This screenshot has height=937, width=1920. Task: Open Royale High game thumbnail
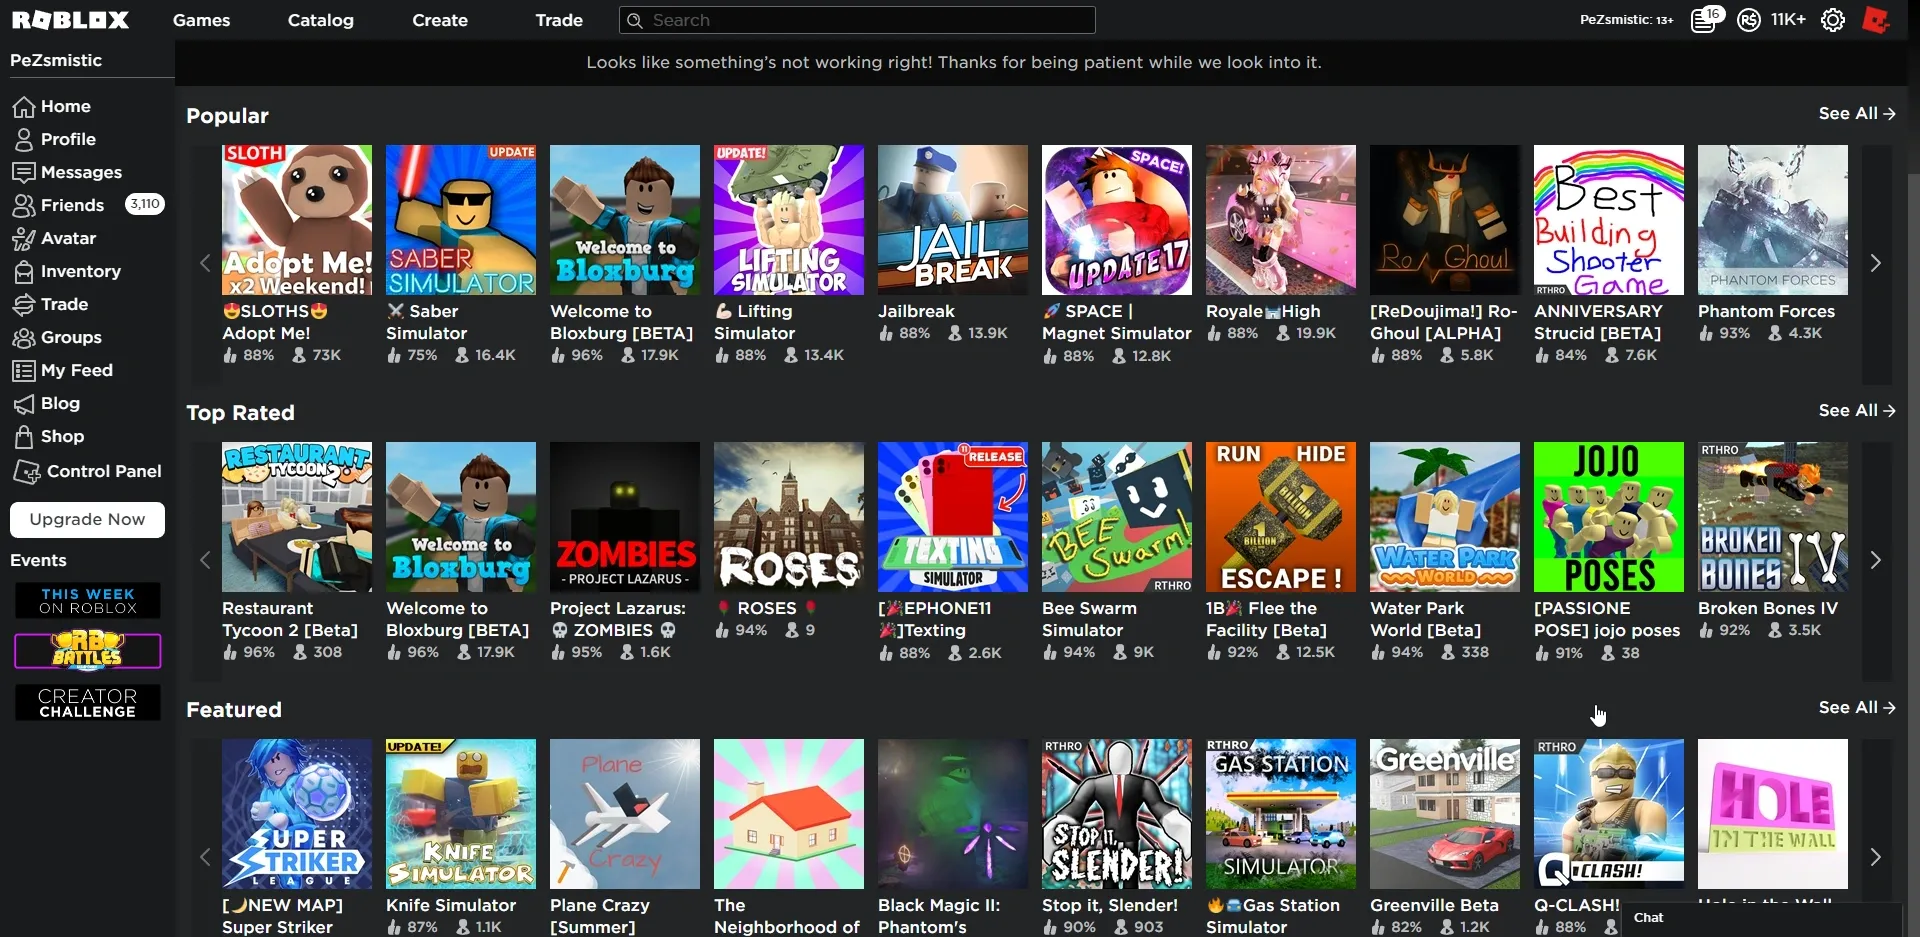pos(1281,220)
